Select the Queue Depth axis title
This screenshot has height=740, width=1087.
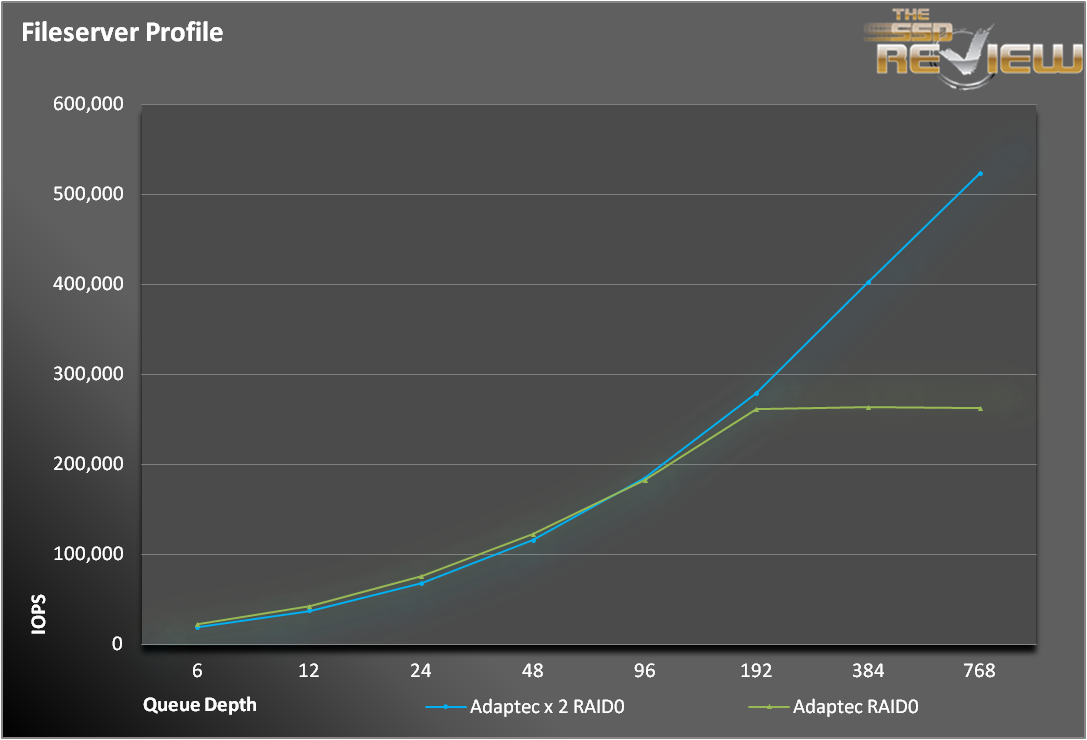[x=199, y=704]
